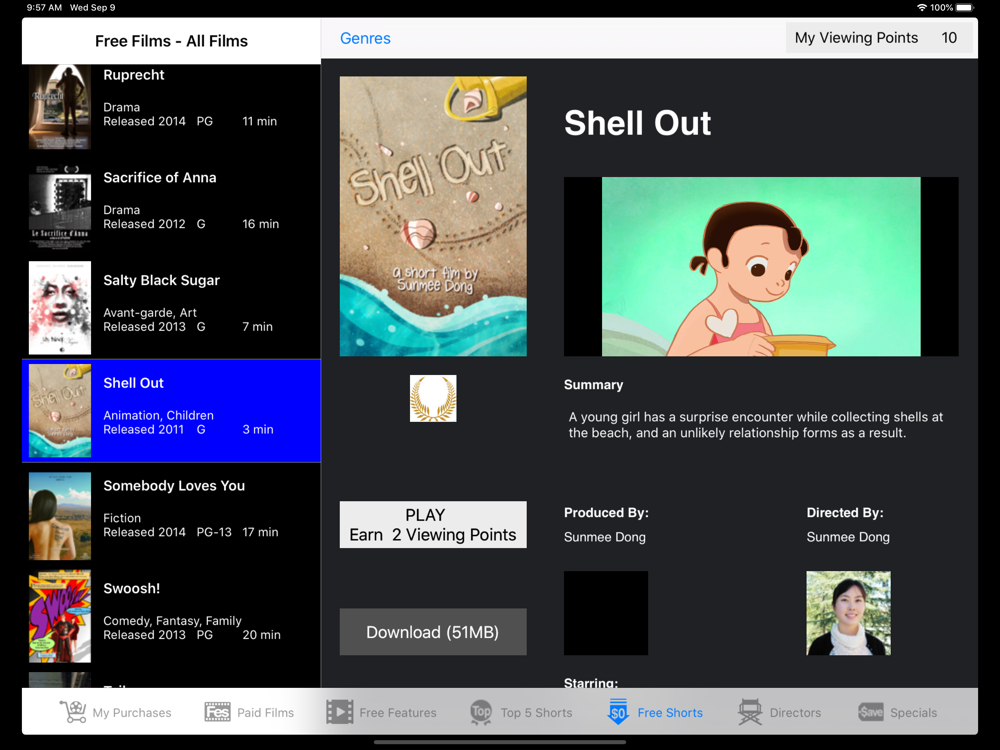Tap the film summary paragraph

(756, 425)
